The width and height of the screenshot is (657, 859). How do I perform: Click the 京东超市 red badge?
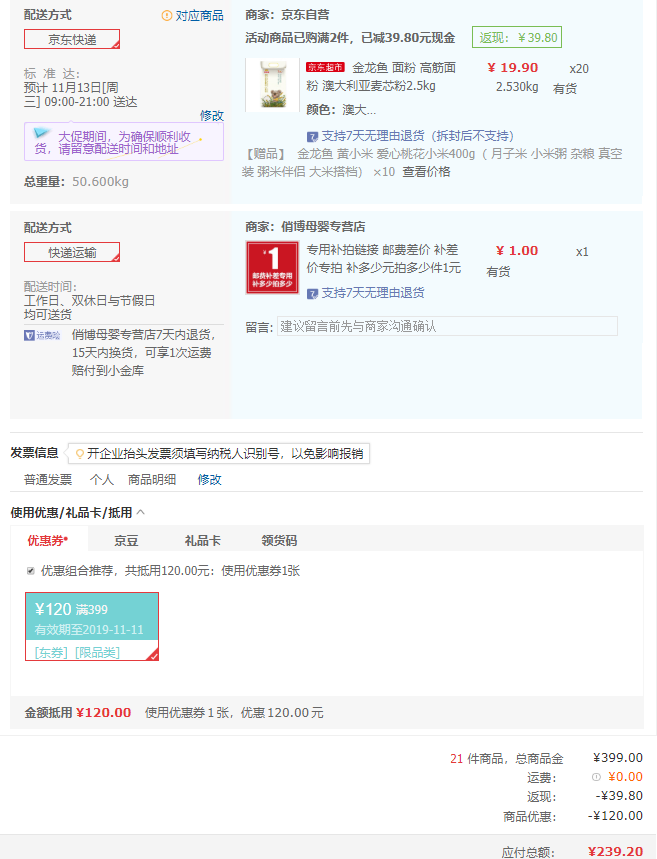point(325,67)
